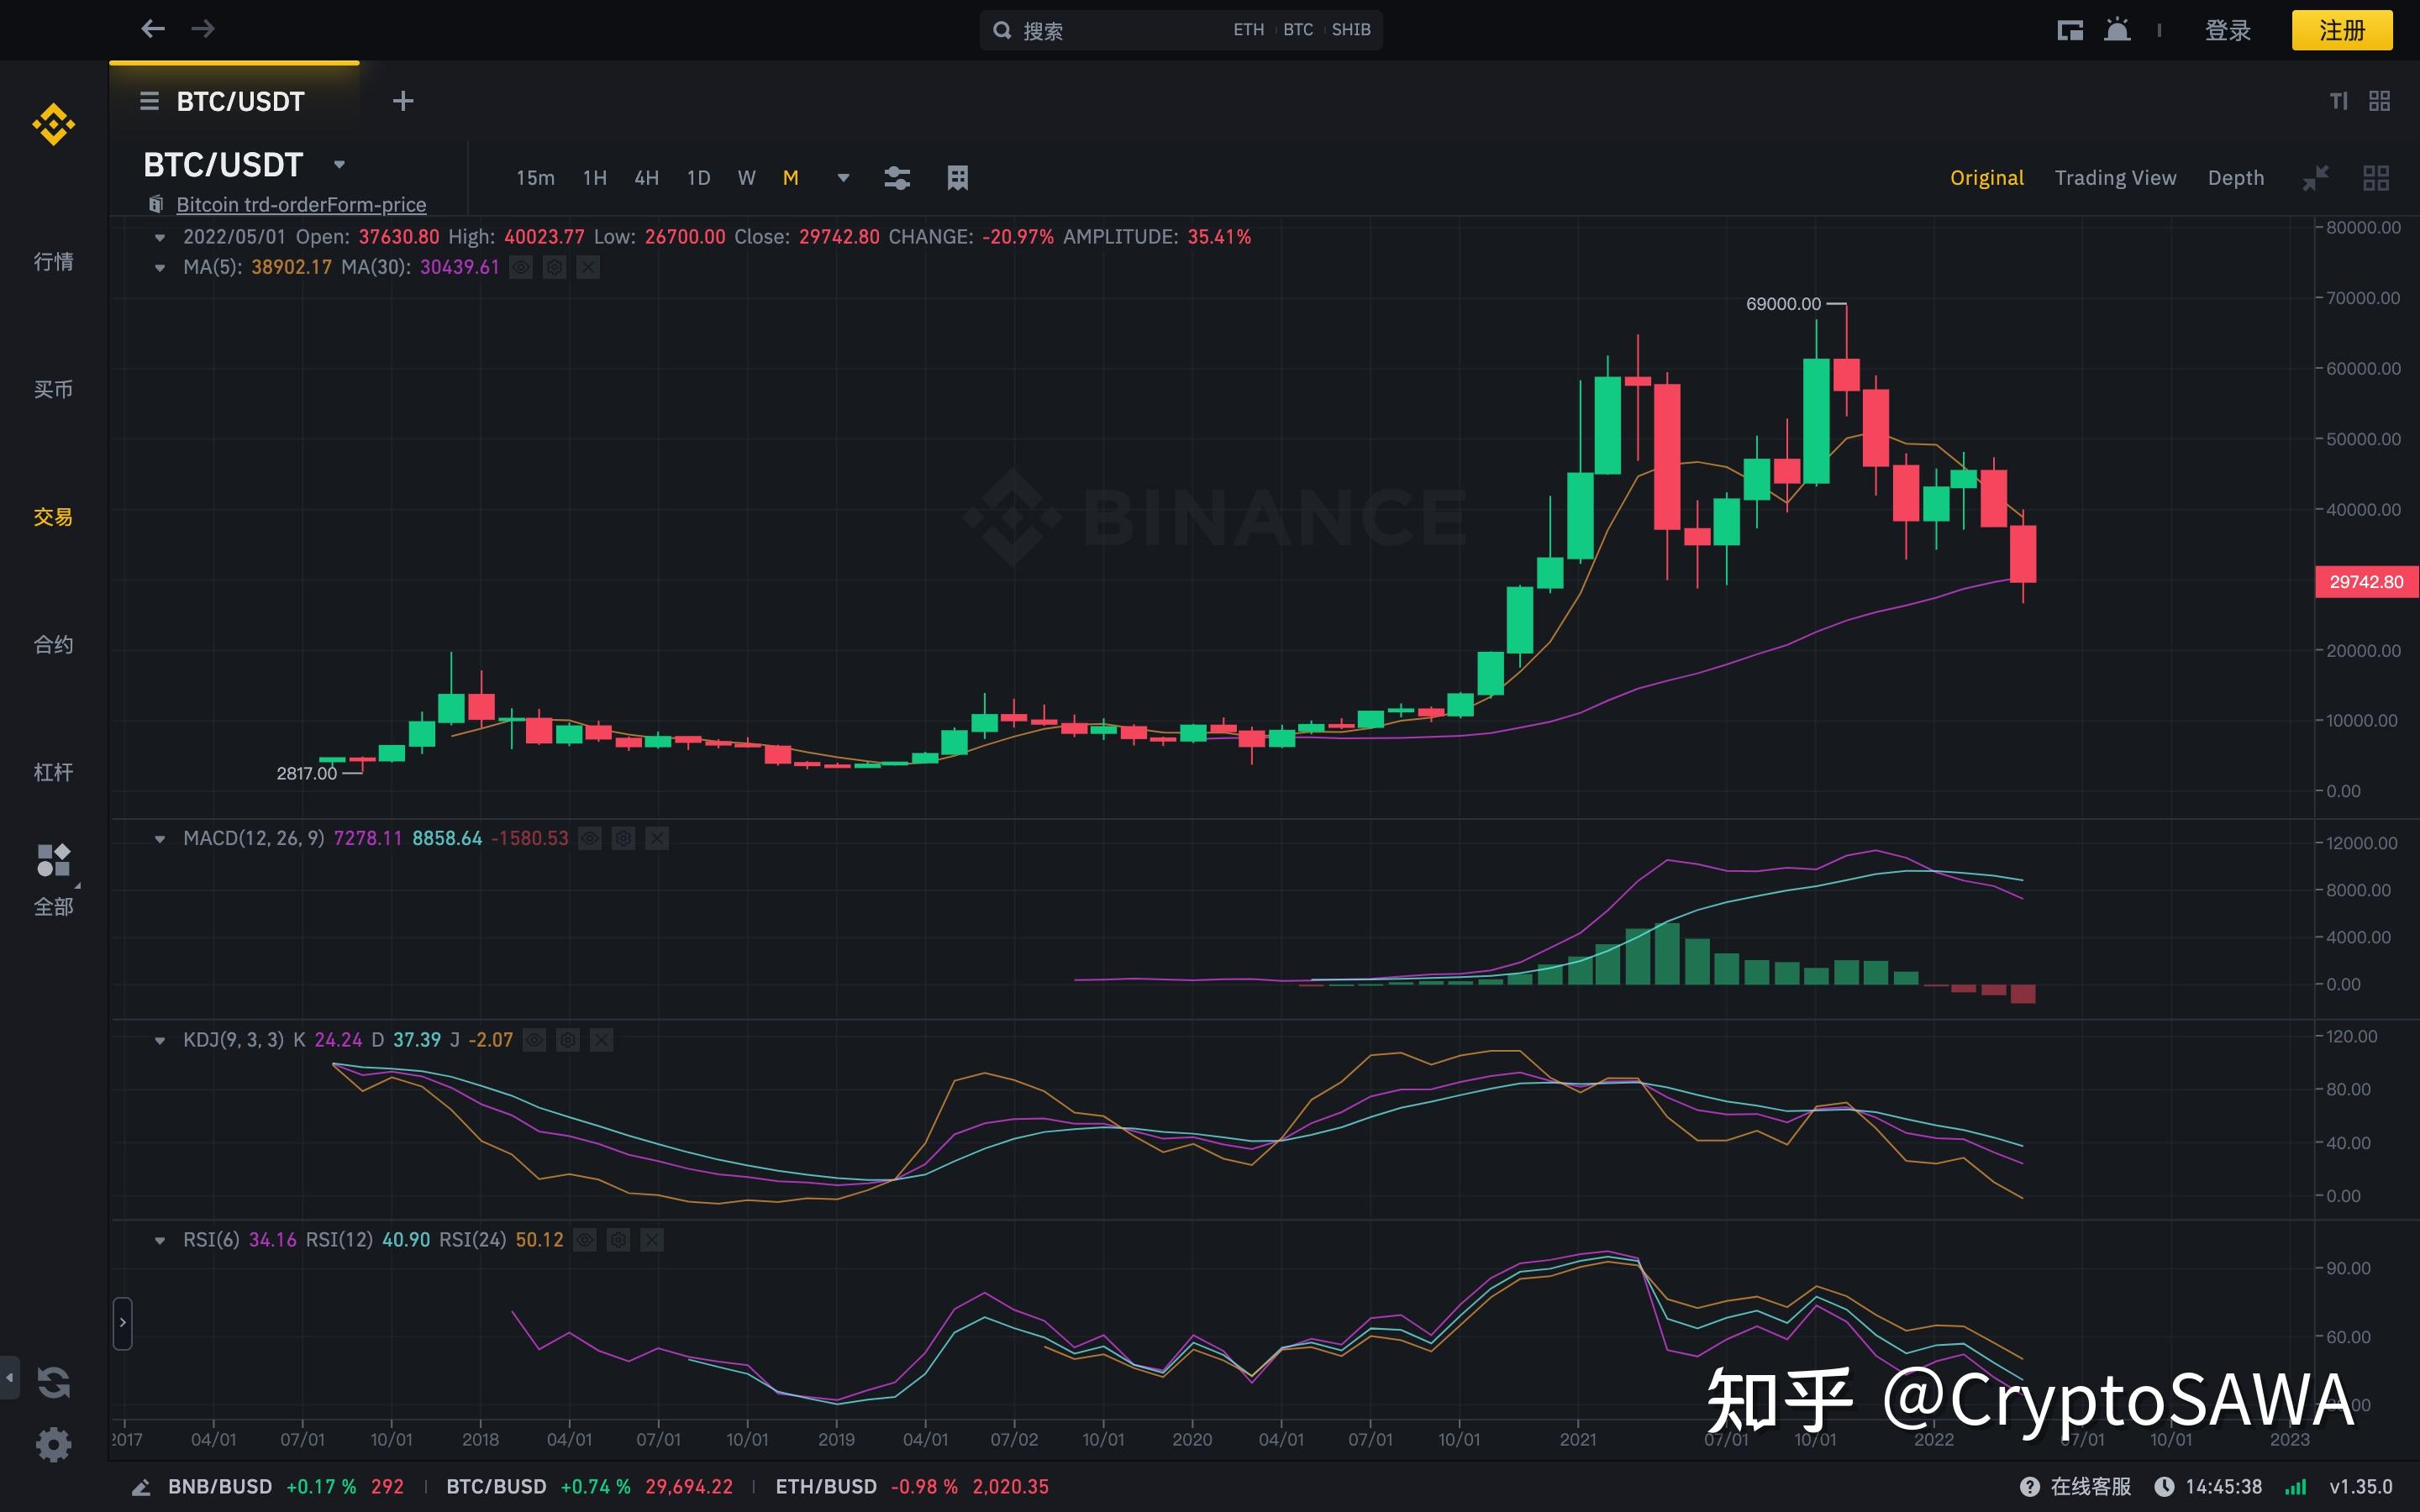The image size is (2420, 1512).
Task: Switch to the Original chart tab
Action: 1986,178
